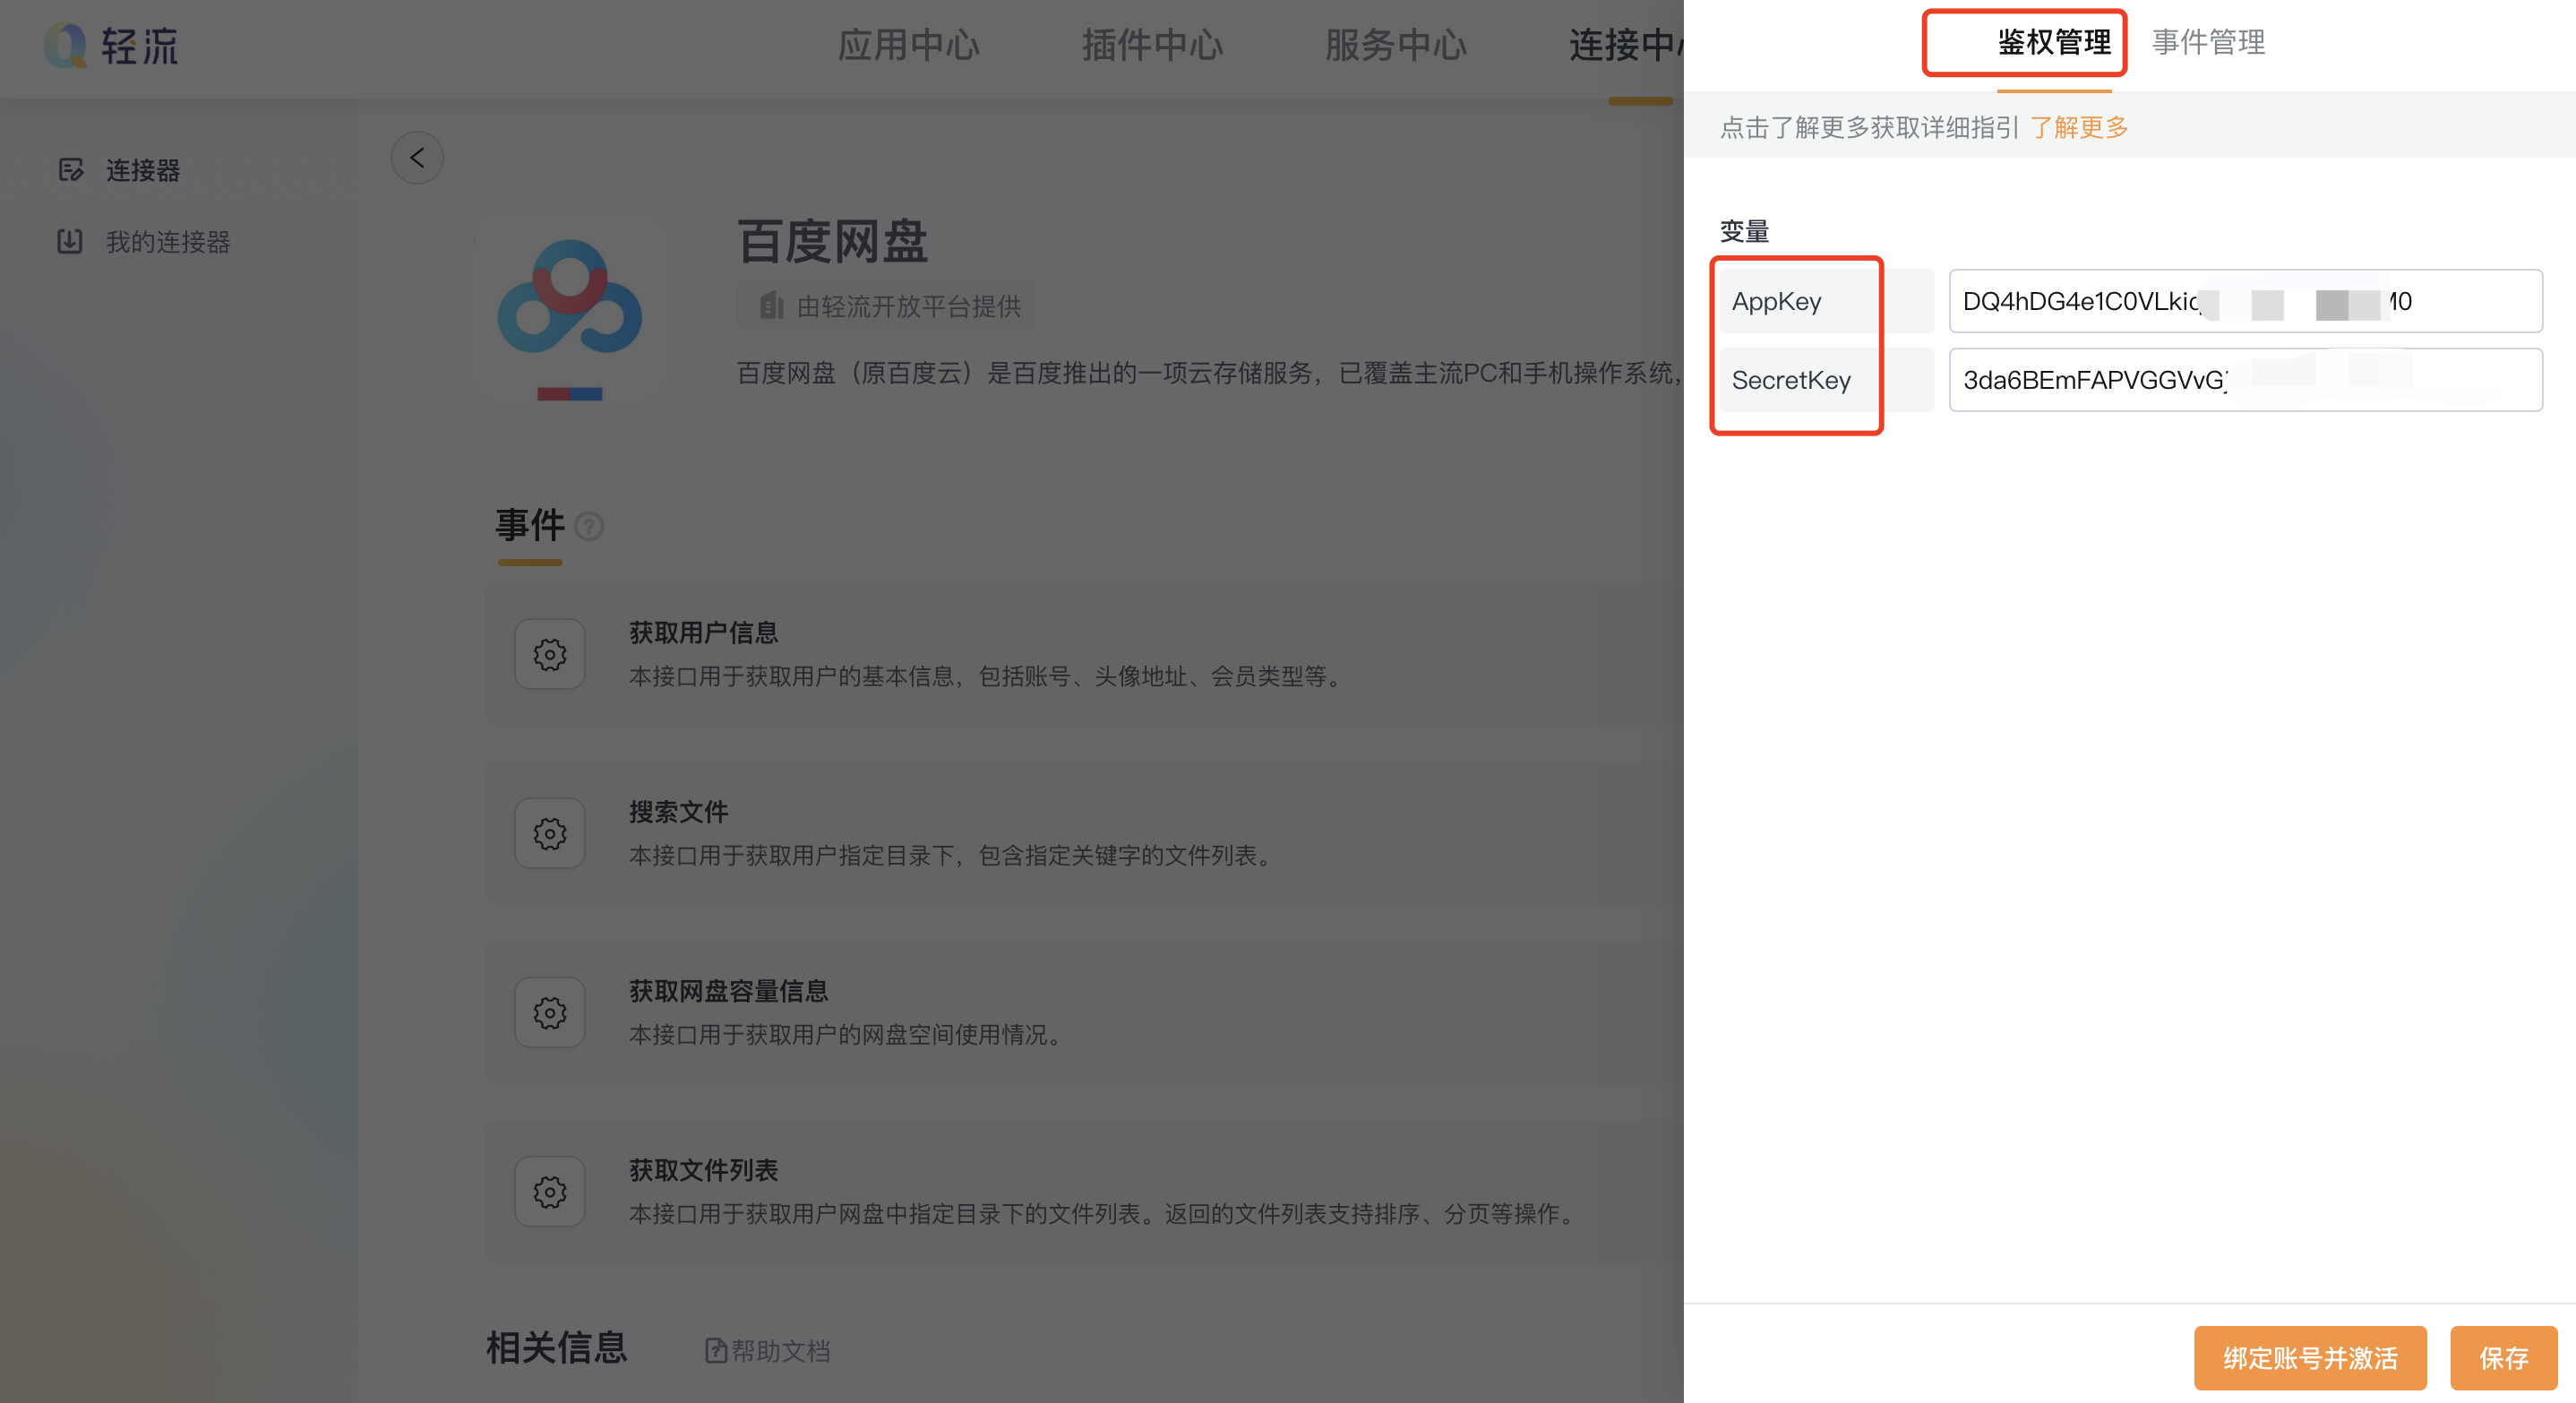
Task: Open 连接中心 in top navigation
Action: 1626,45
